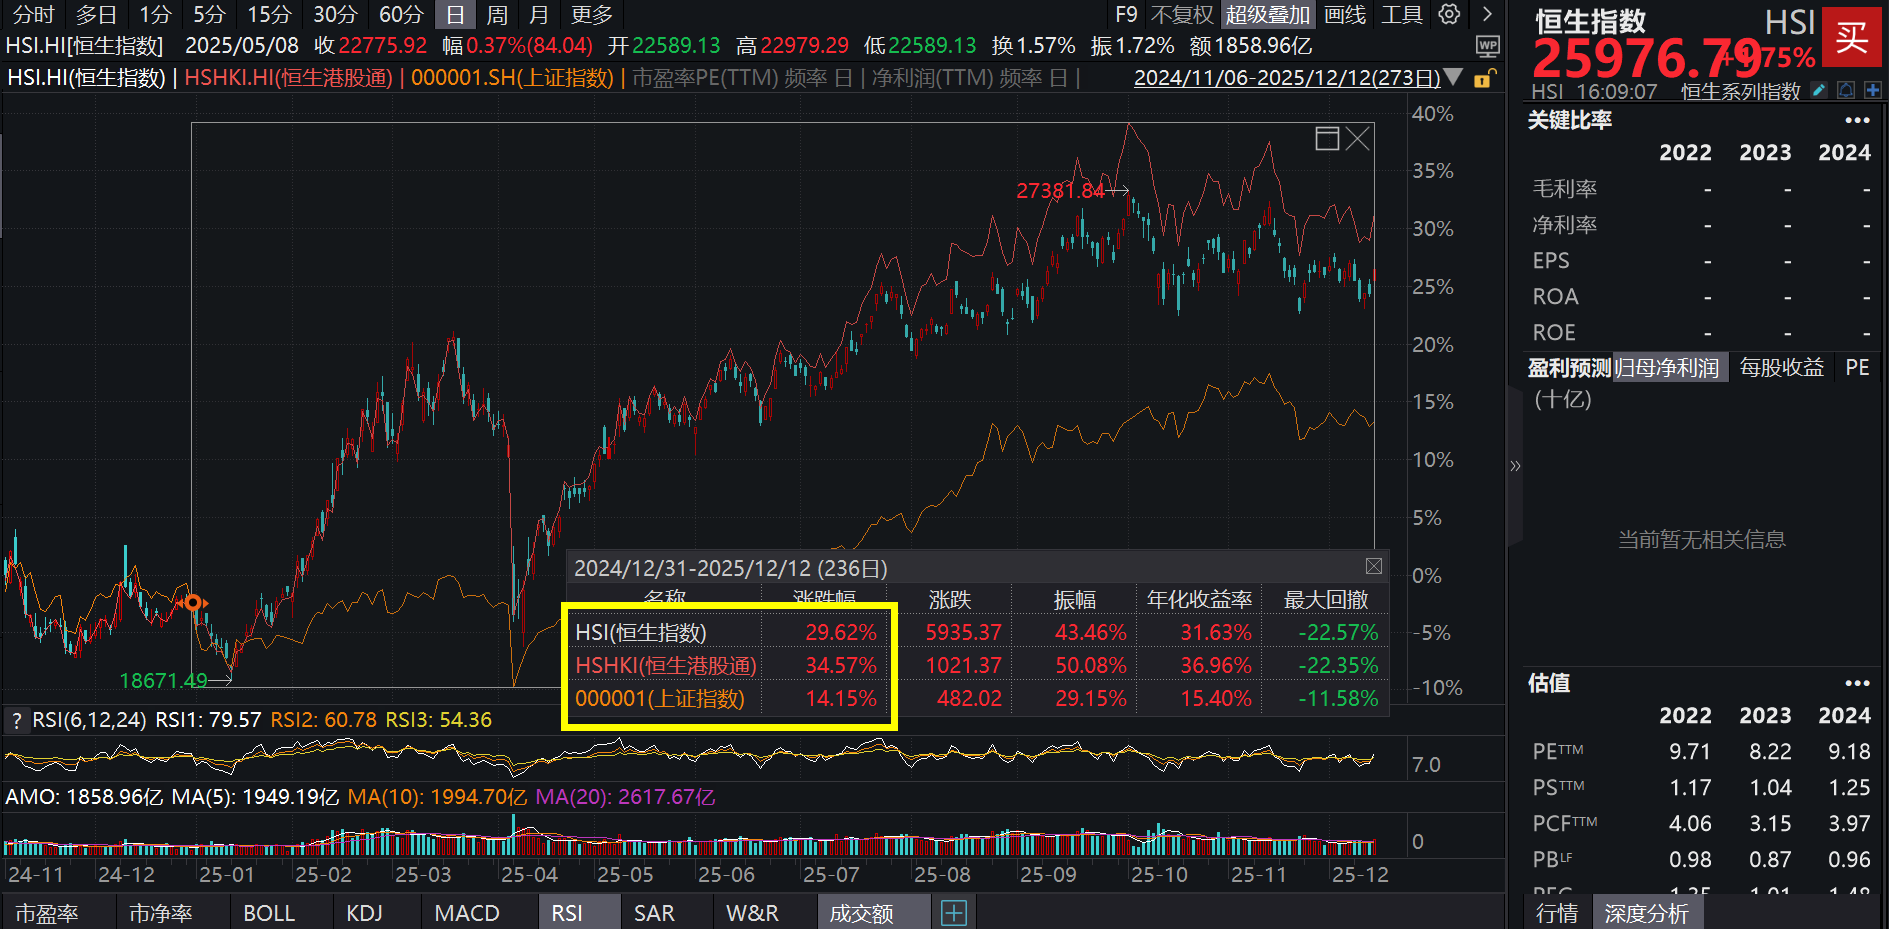Image resolution: width=1889 pixels, height=929 pixels.
Task: Open the date range dropdown triangle
Action: [1455, 77]
